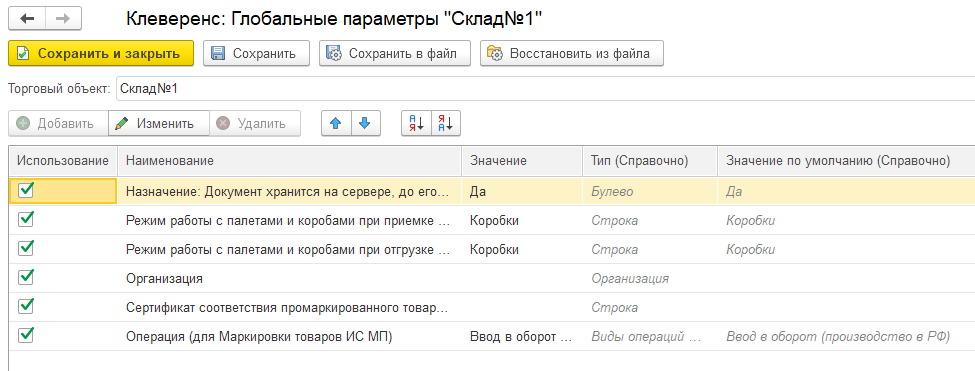Click the Значение column header
975x371 pixels.
(x=522, y=161)
